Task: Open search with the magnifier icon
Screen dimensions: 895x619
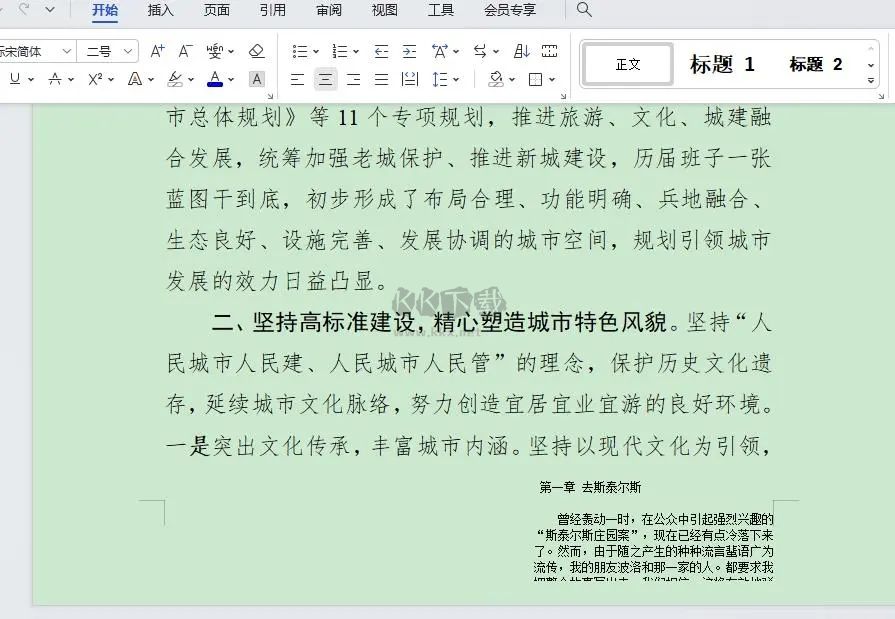Action: pyautogui.click(x=584, y=11)
